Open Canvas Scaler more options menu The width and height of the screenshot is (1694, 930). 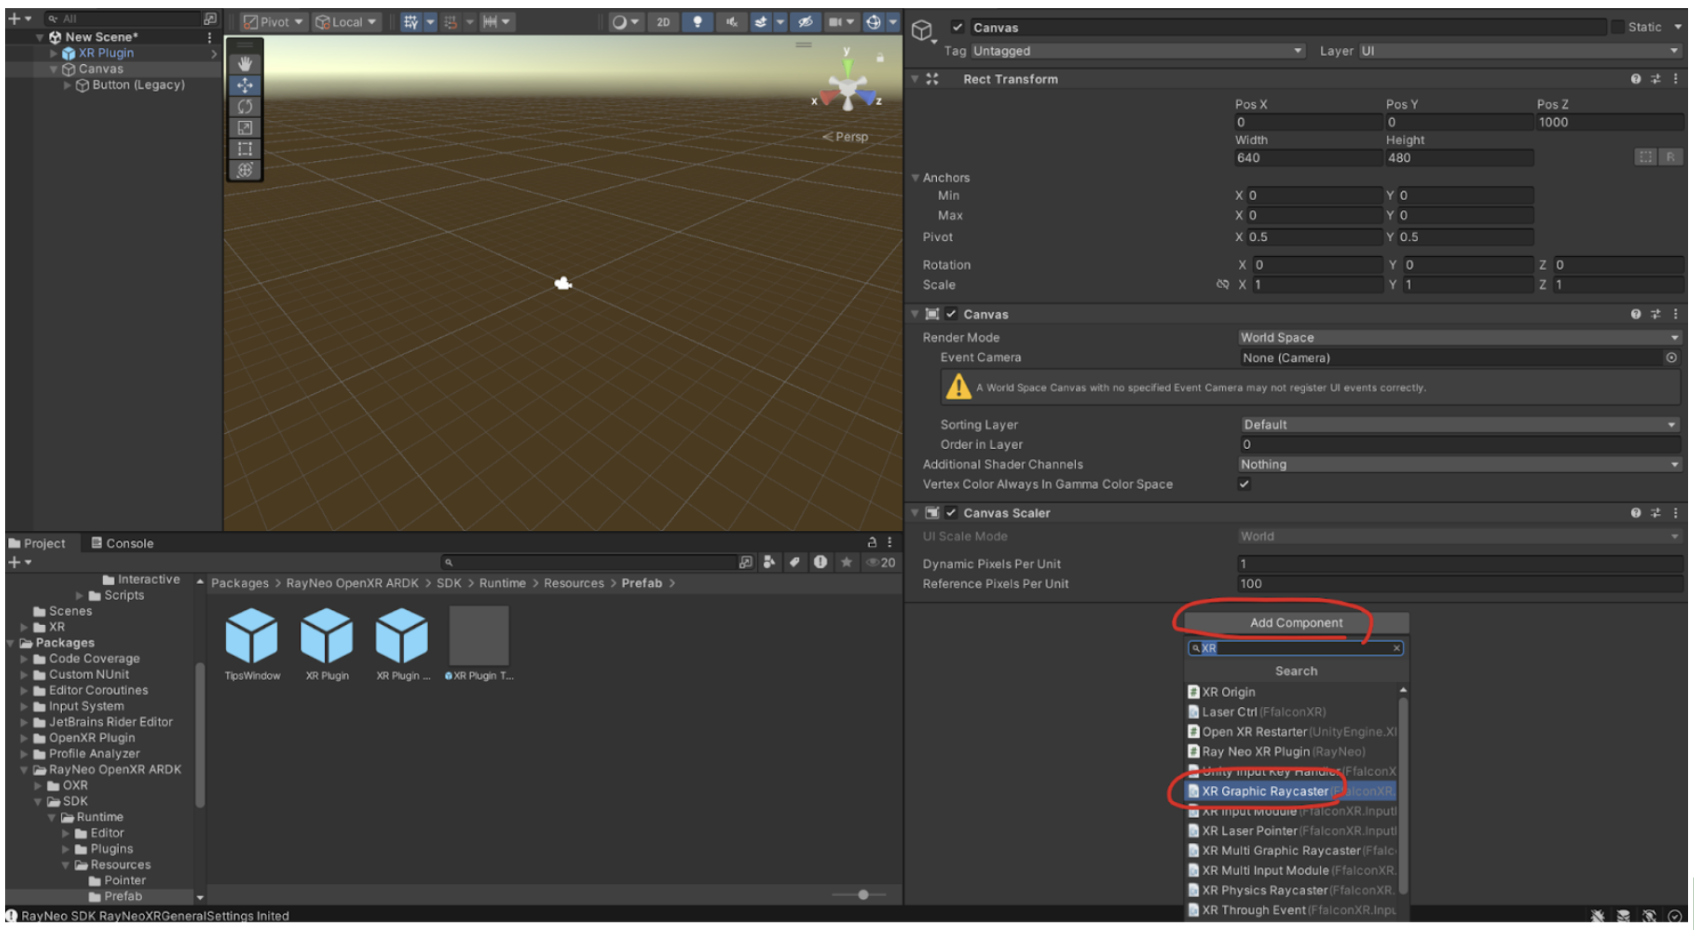click(1675, 513)
